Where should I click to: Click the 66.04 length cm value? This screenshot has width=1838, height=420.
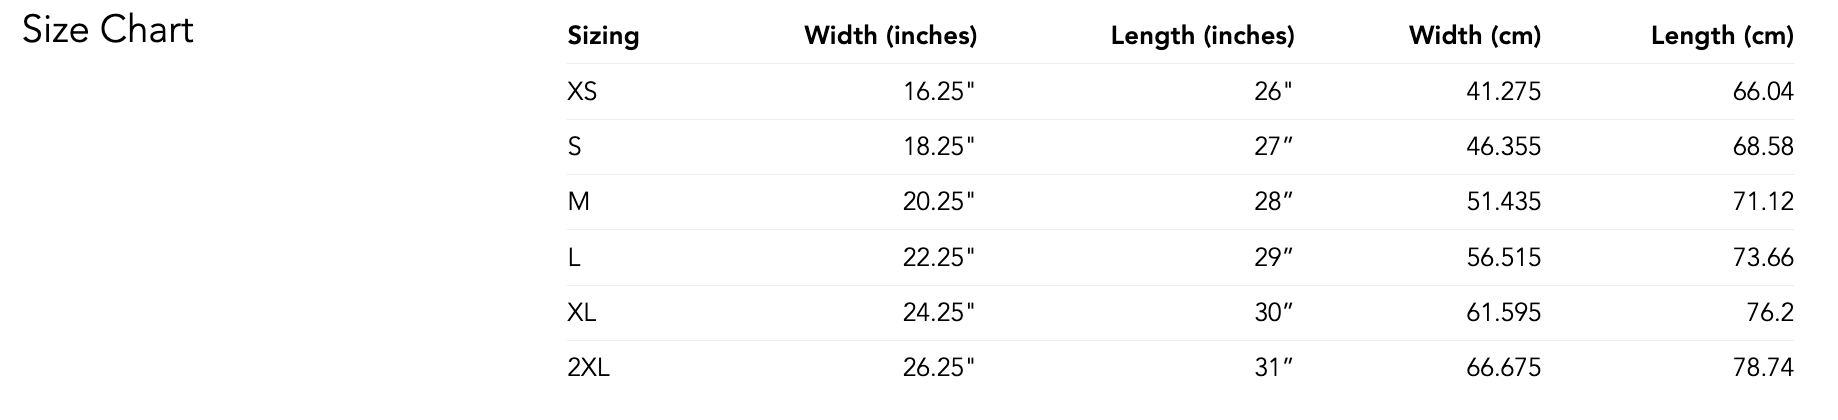1763,92
